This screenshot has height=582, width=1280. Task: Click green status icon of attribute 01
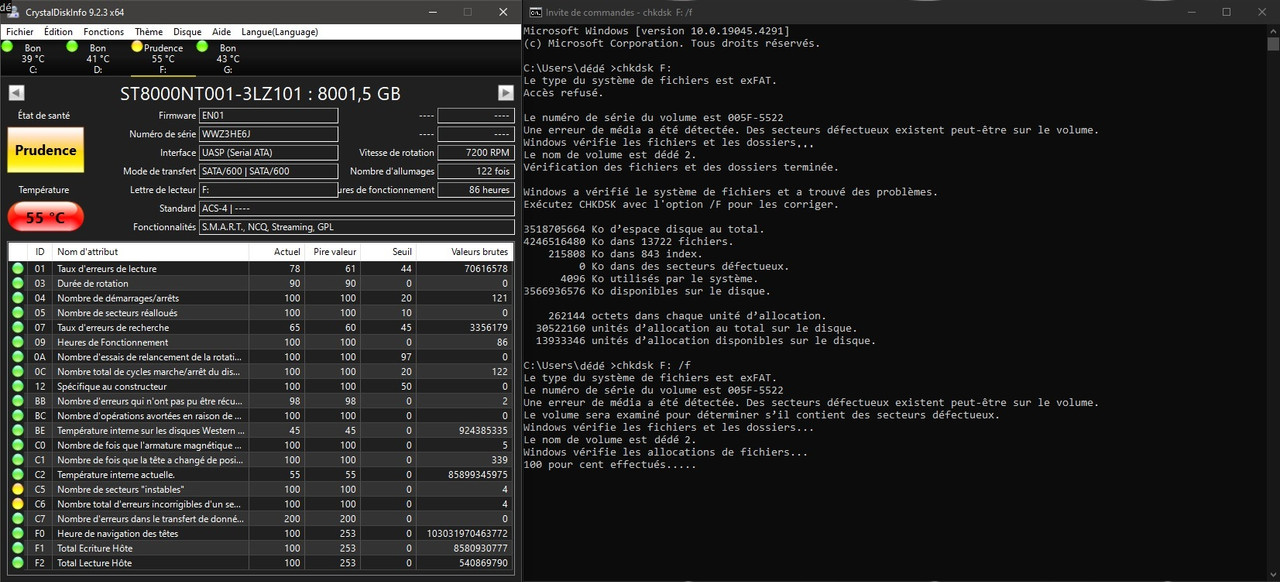click(18, 268)
